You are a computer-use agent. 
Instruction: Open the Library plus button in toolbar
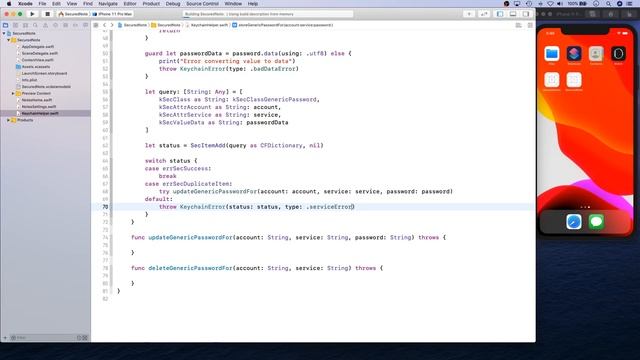click(x=469, y=14)
